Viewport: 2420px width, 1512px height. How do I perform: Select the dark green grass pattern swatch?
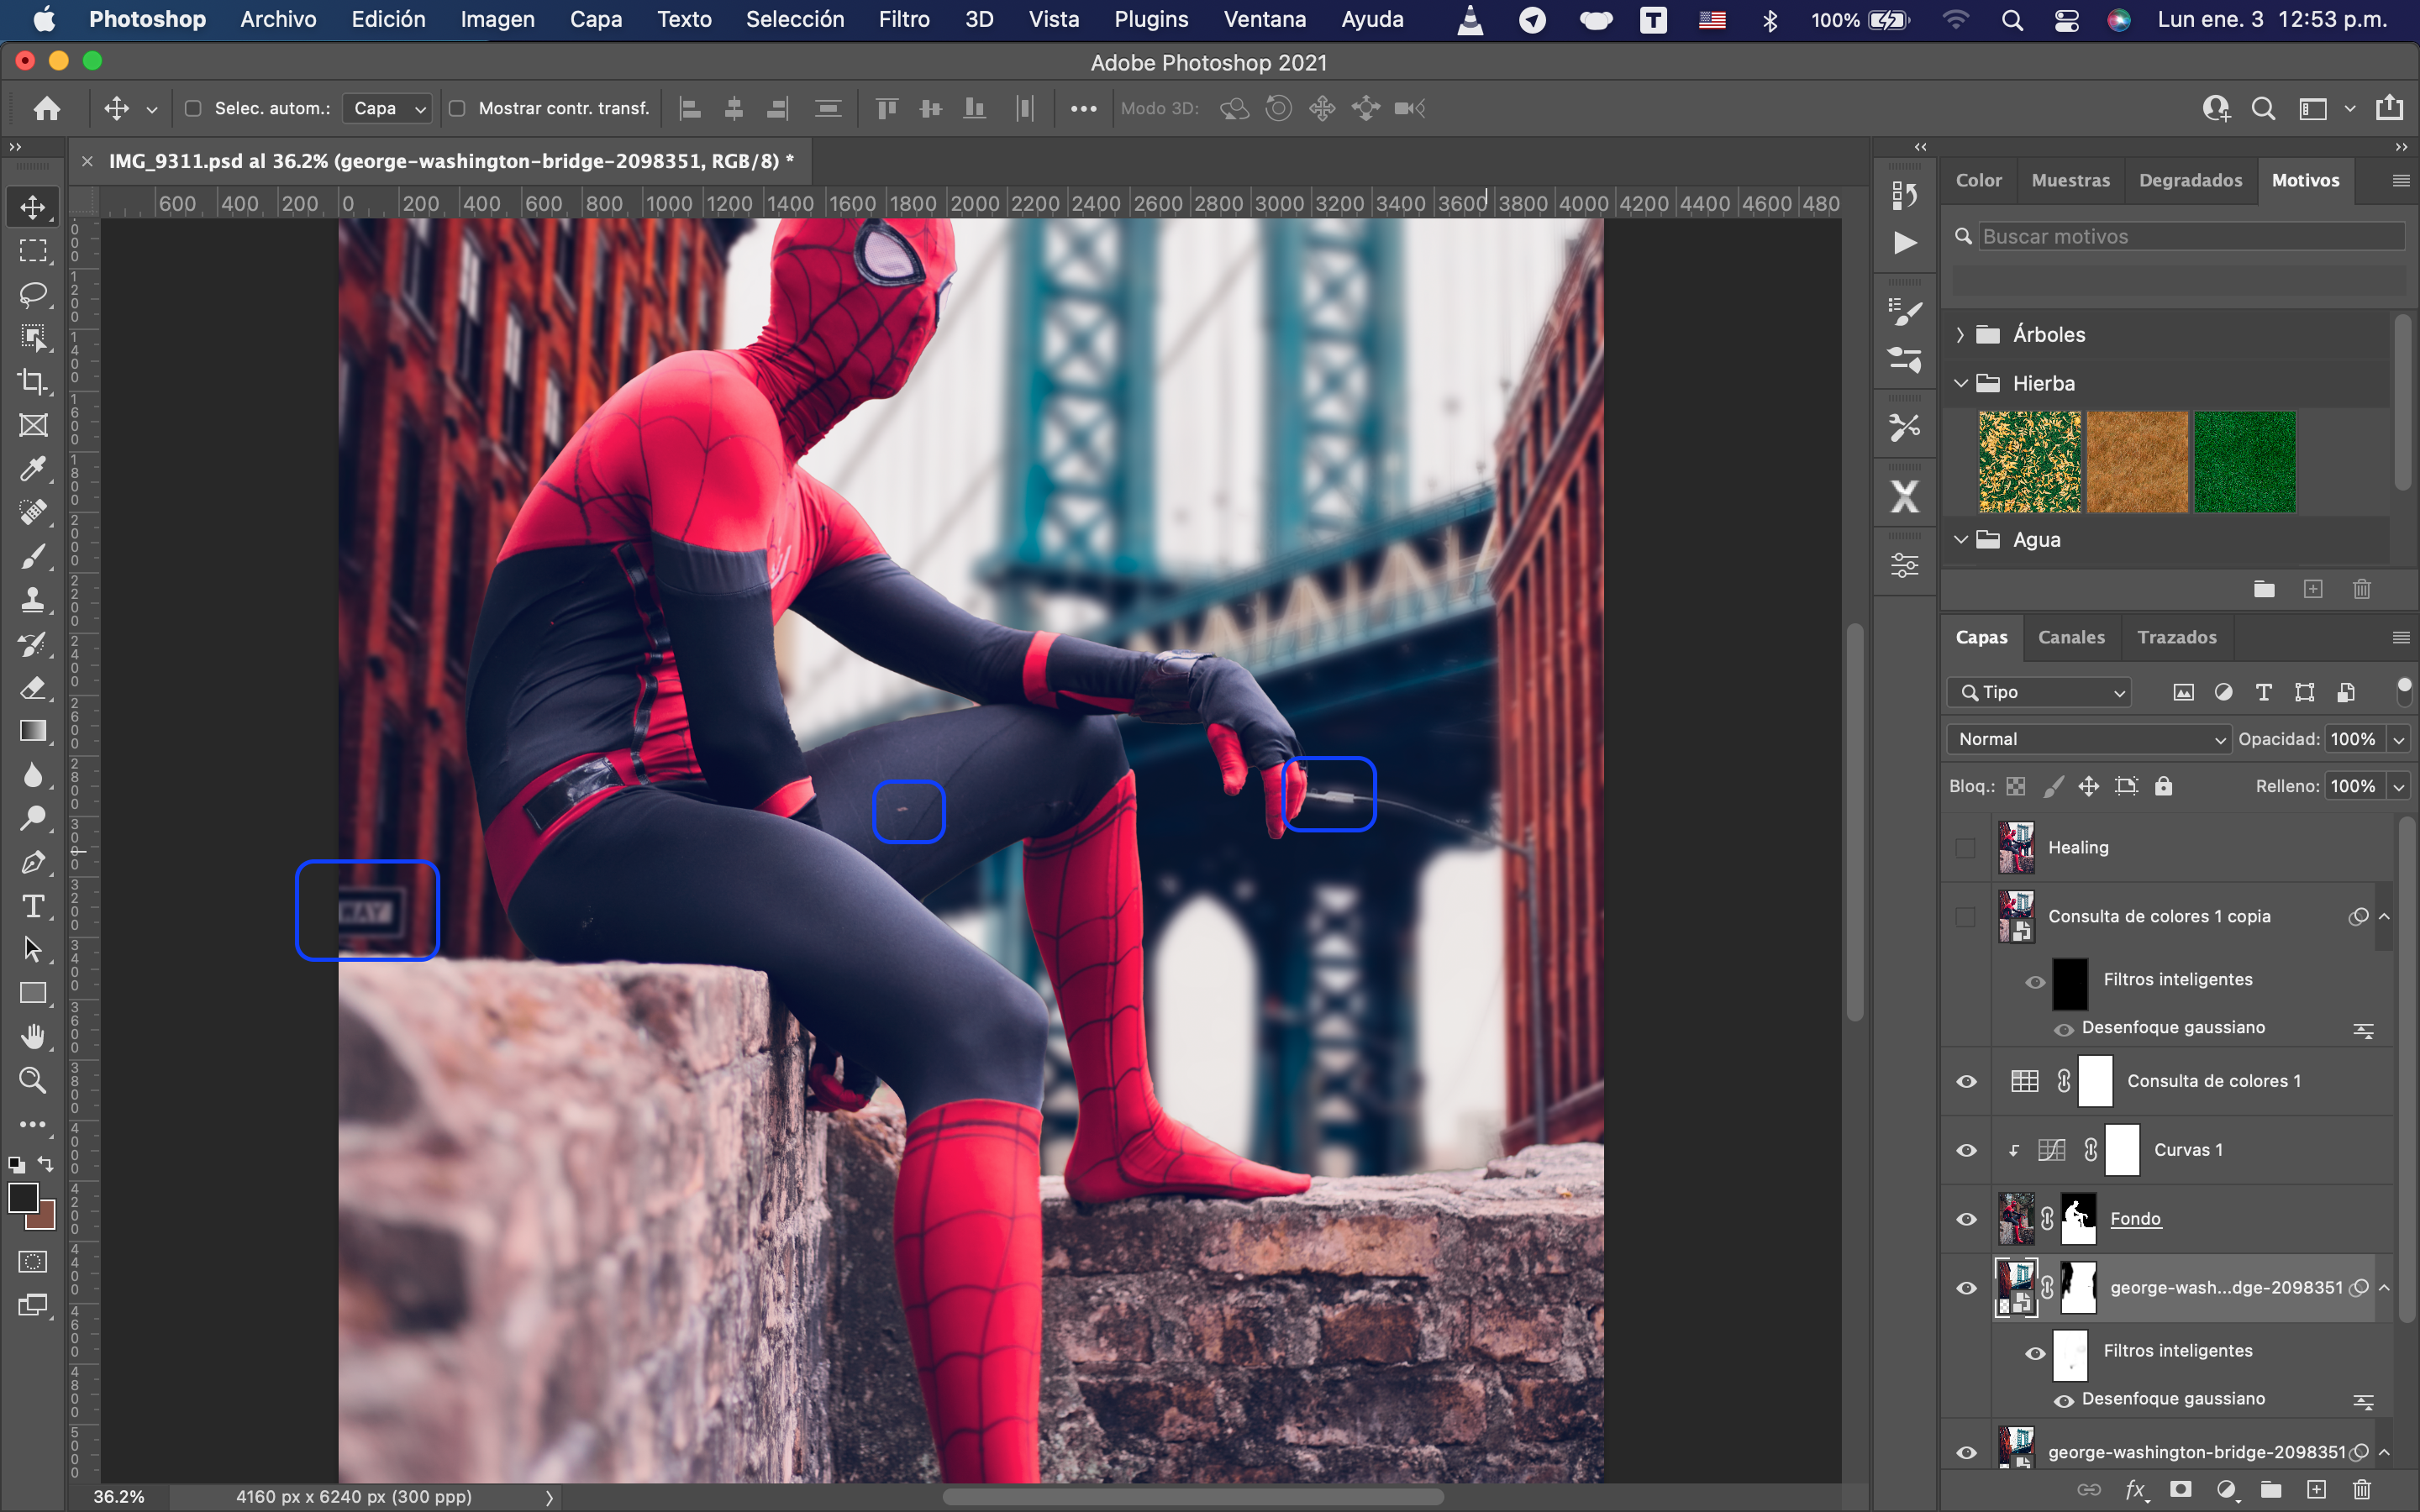click(2244, 462)
